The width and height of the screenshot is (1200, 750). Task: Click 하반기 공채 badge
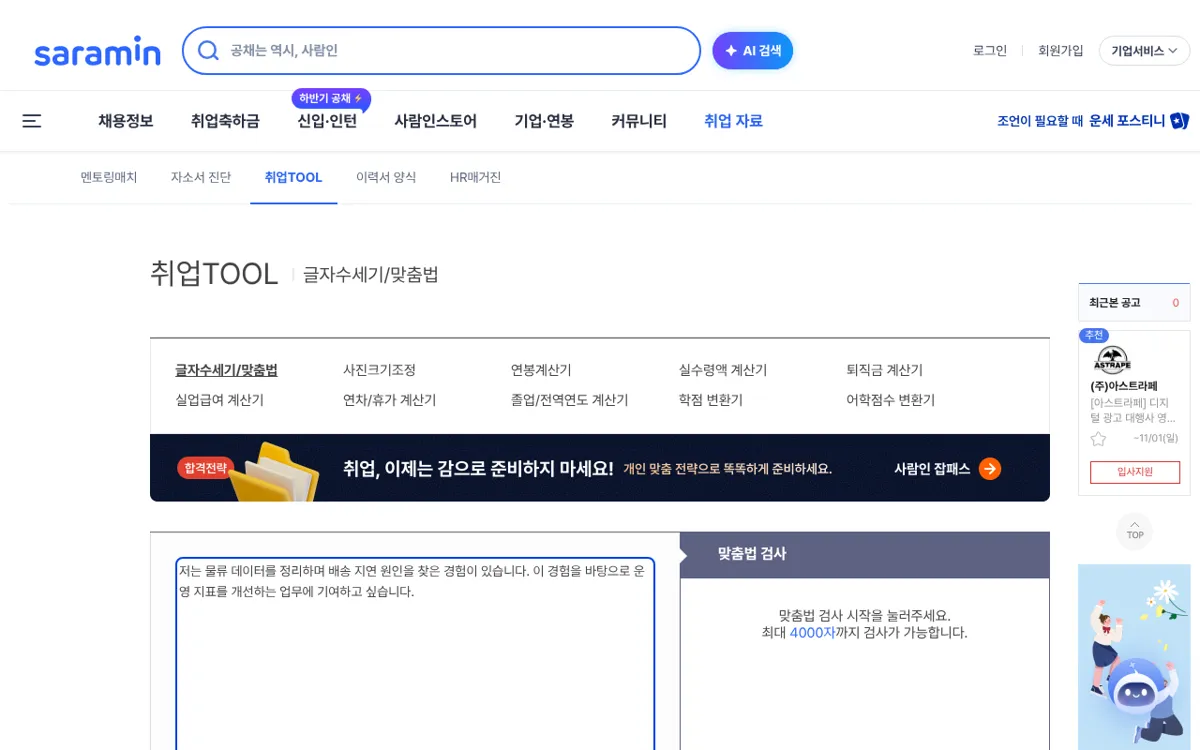point(331,99)
